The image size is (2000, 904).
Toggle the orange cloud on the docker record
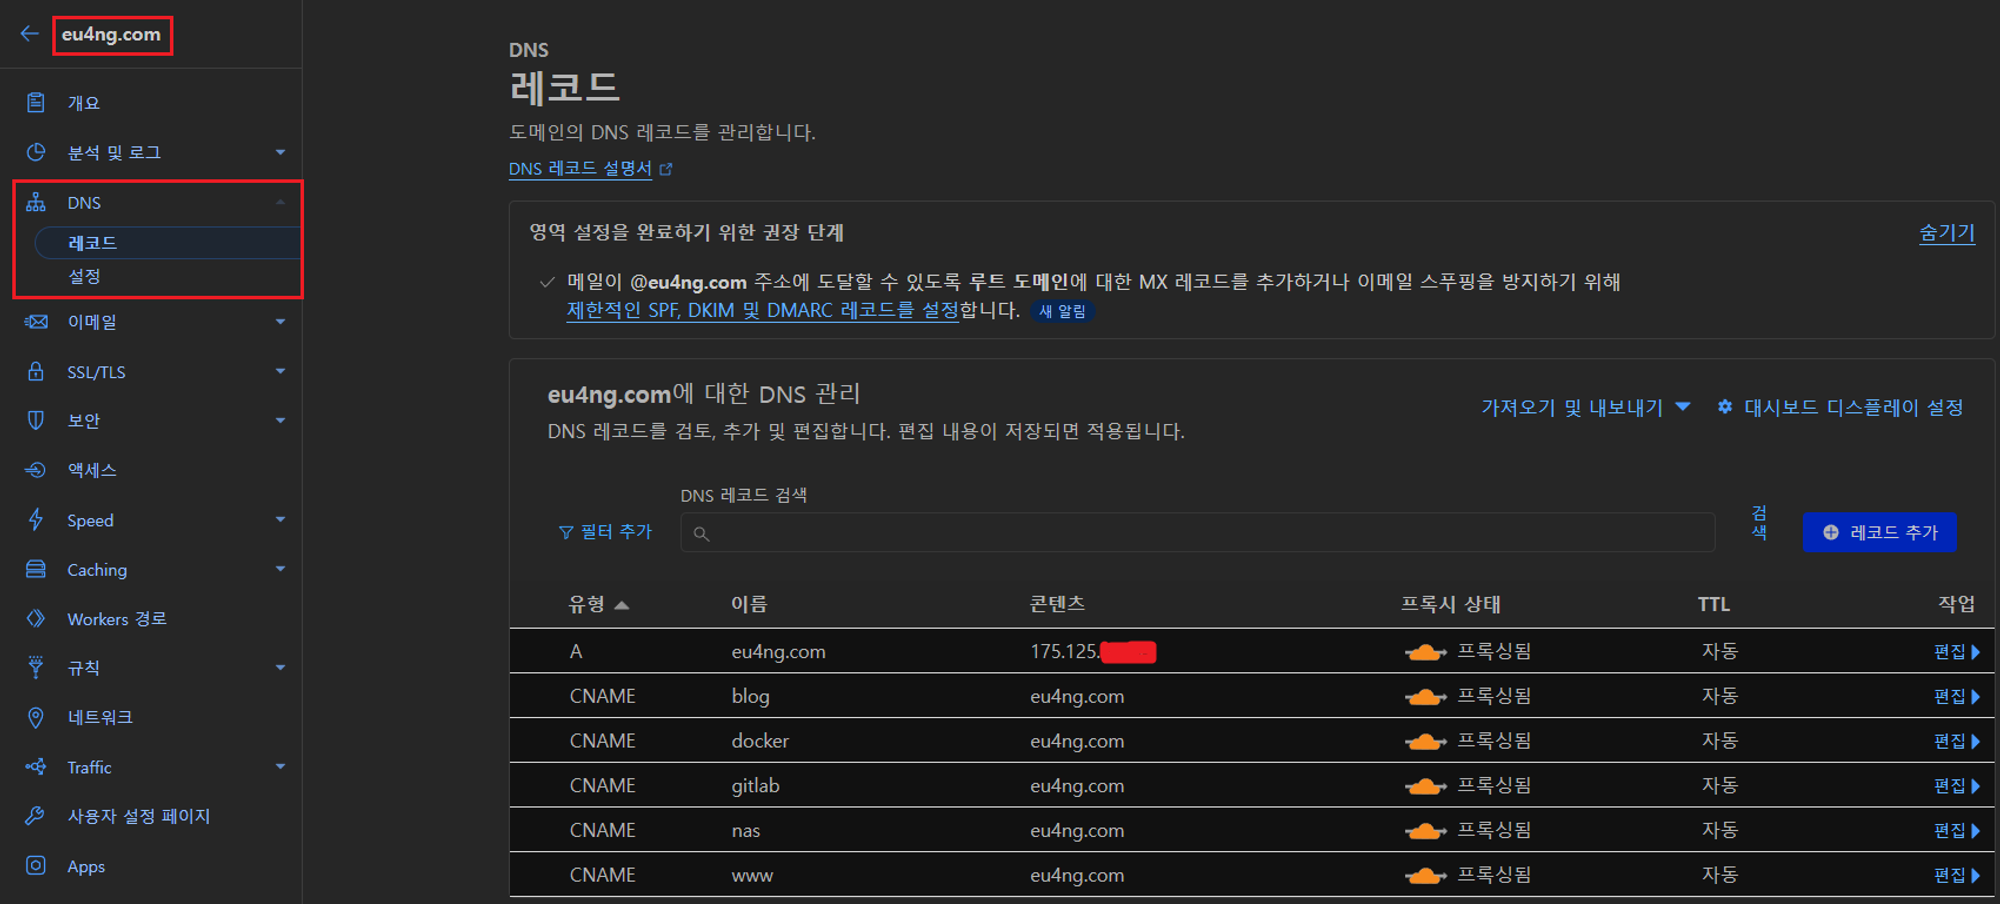[x=1425, y=740]
